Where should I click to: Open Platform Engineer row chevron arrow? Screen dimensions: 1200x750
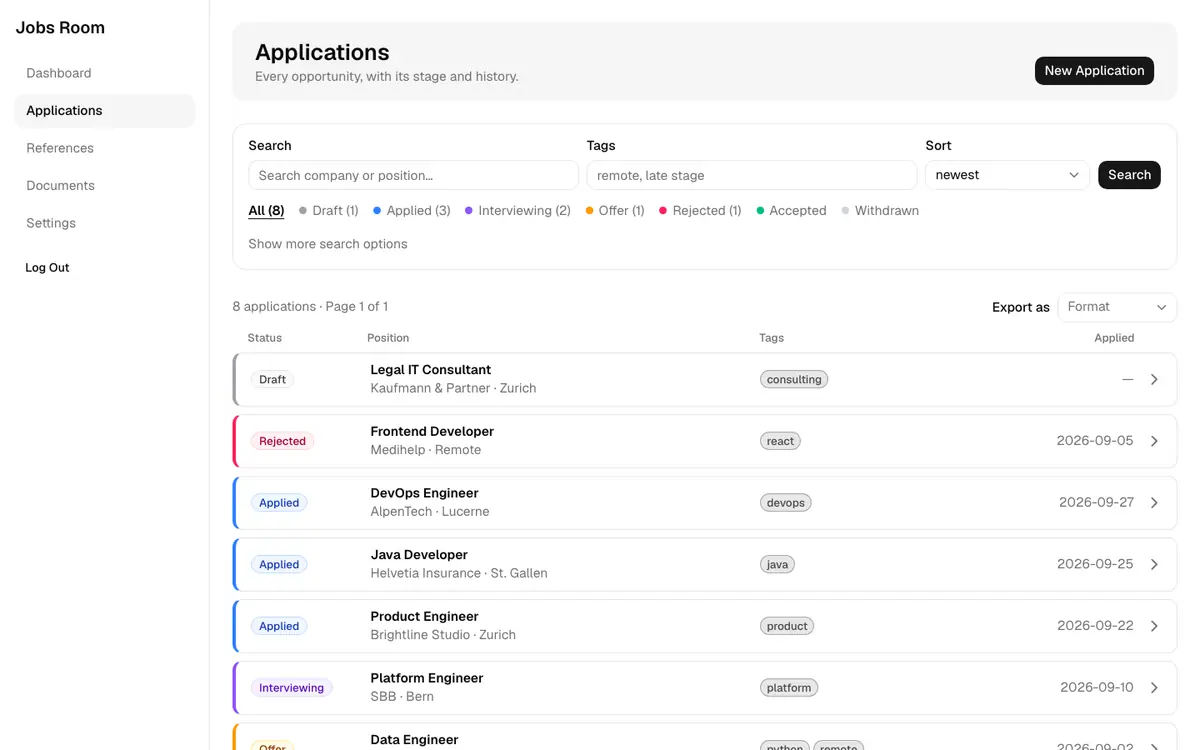[x=1154, y=688]
